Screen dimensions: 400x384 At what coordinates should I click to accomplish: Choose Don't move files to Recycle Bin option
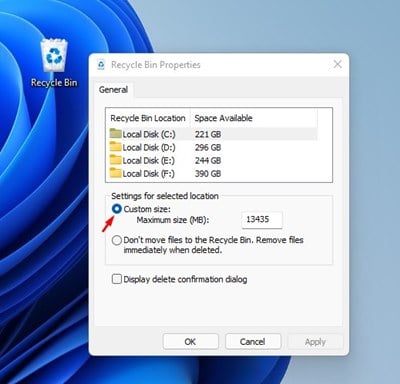[117, 240]
